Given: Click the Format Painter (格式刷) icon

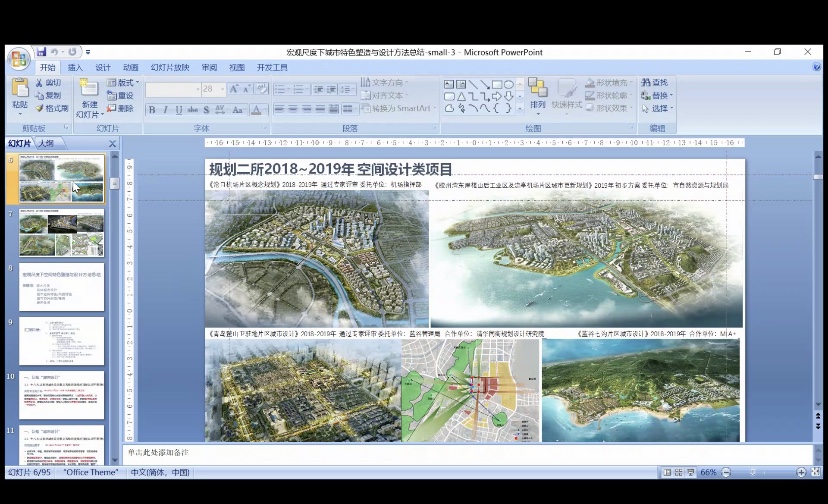Looking at the screenshot, I should click(x=52, y=108).
